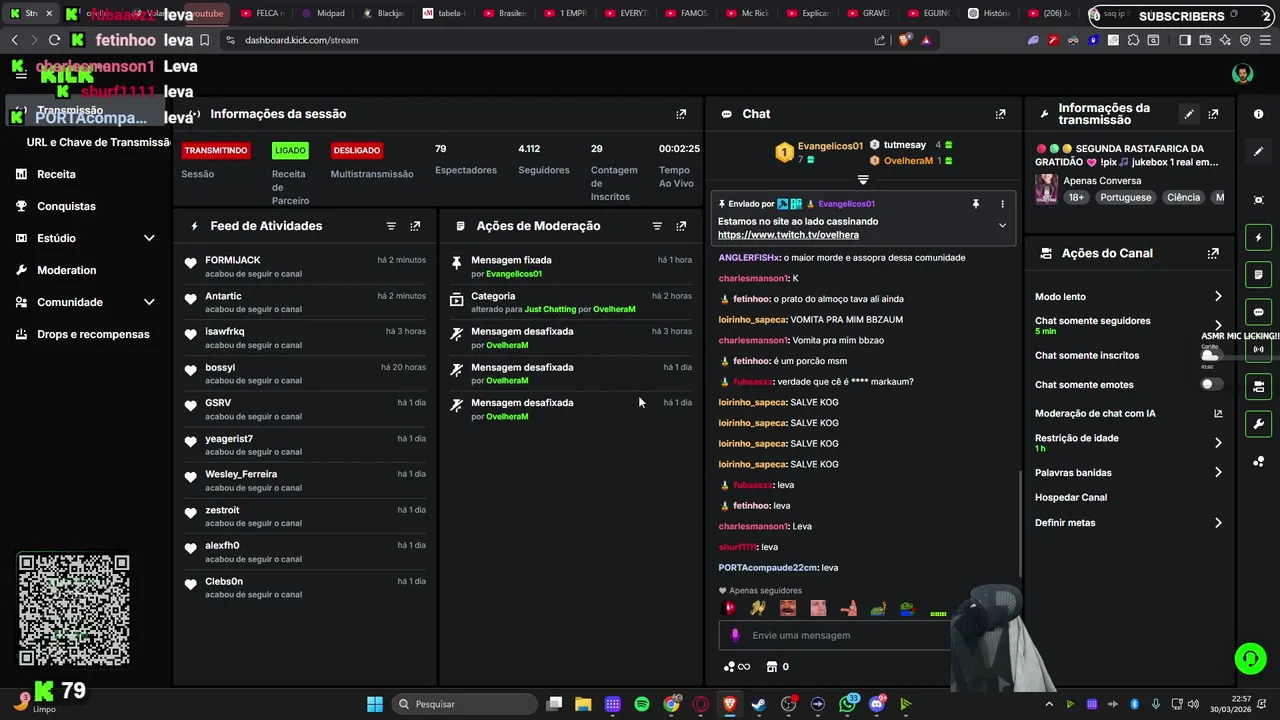Click Hospedar Canal action
The image size is (1280, 720).
click(x=1071, y=498)
